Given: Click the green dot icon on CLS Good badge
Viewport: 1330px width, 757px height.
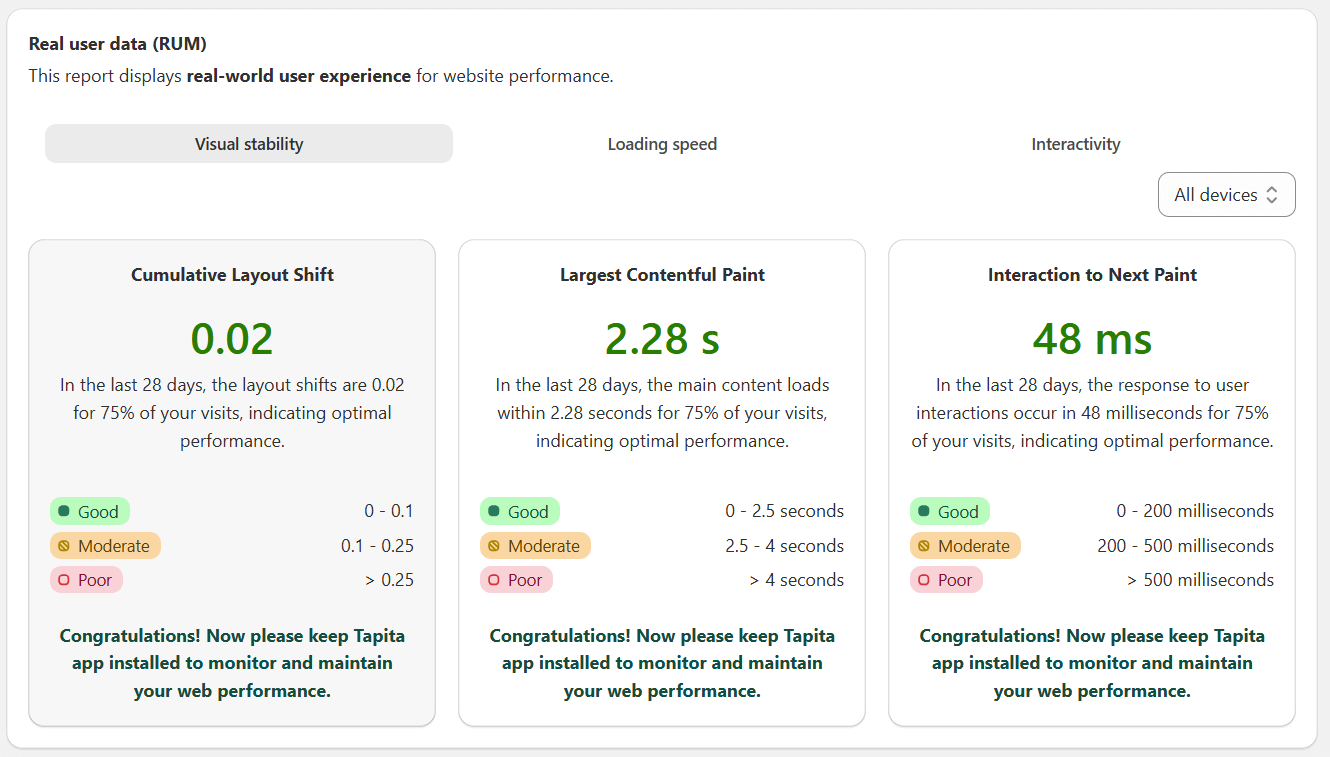Looking at the screenshot, I should tap(65, 511).
